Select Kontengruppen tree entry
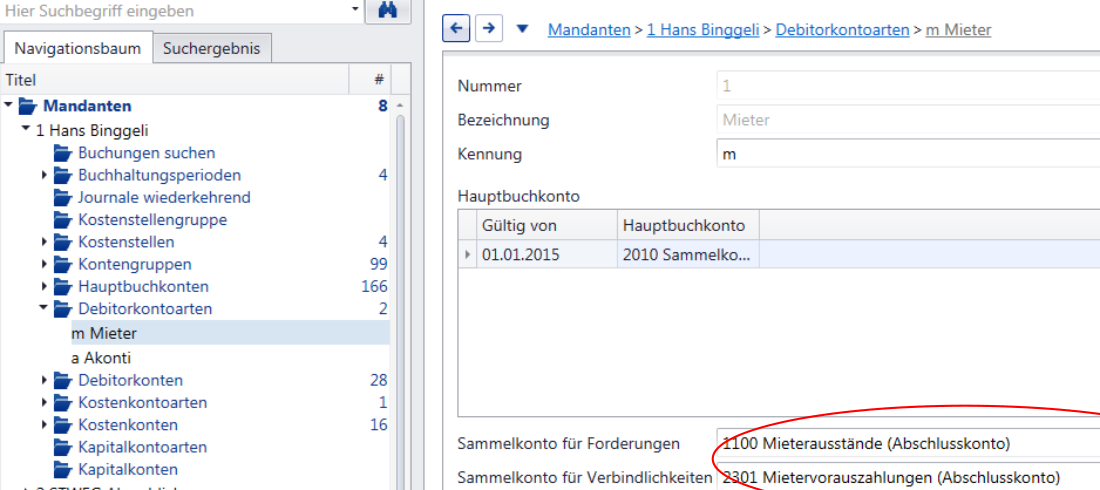1100x490 pixels. pos(135,265)
